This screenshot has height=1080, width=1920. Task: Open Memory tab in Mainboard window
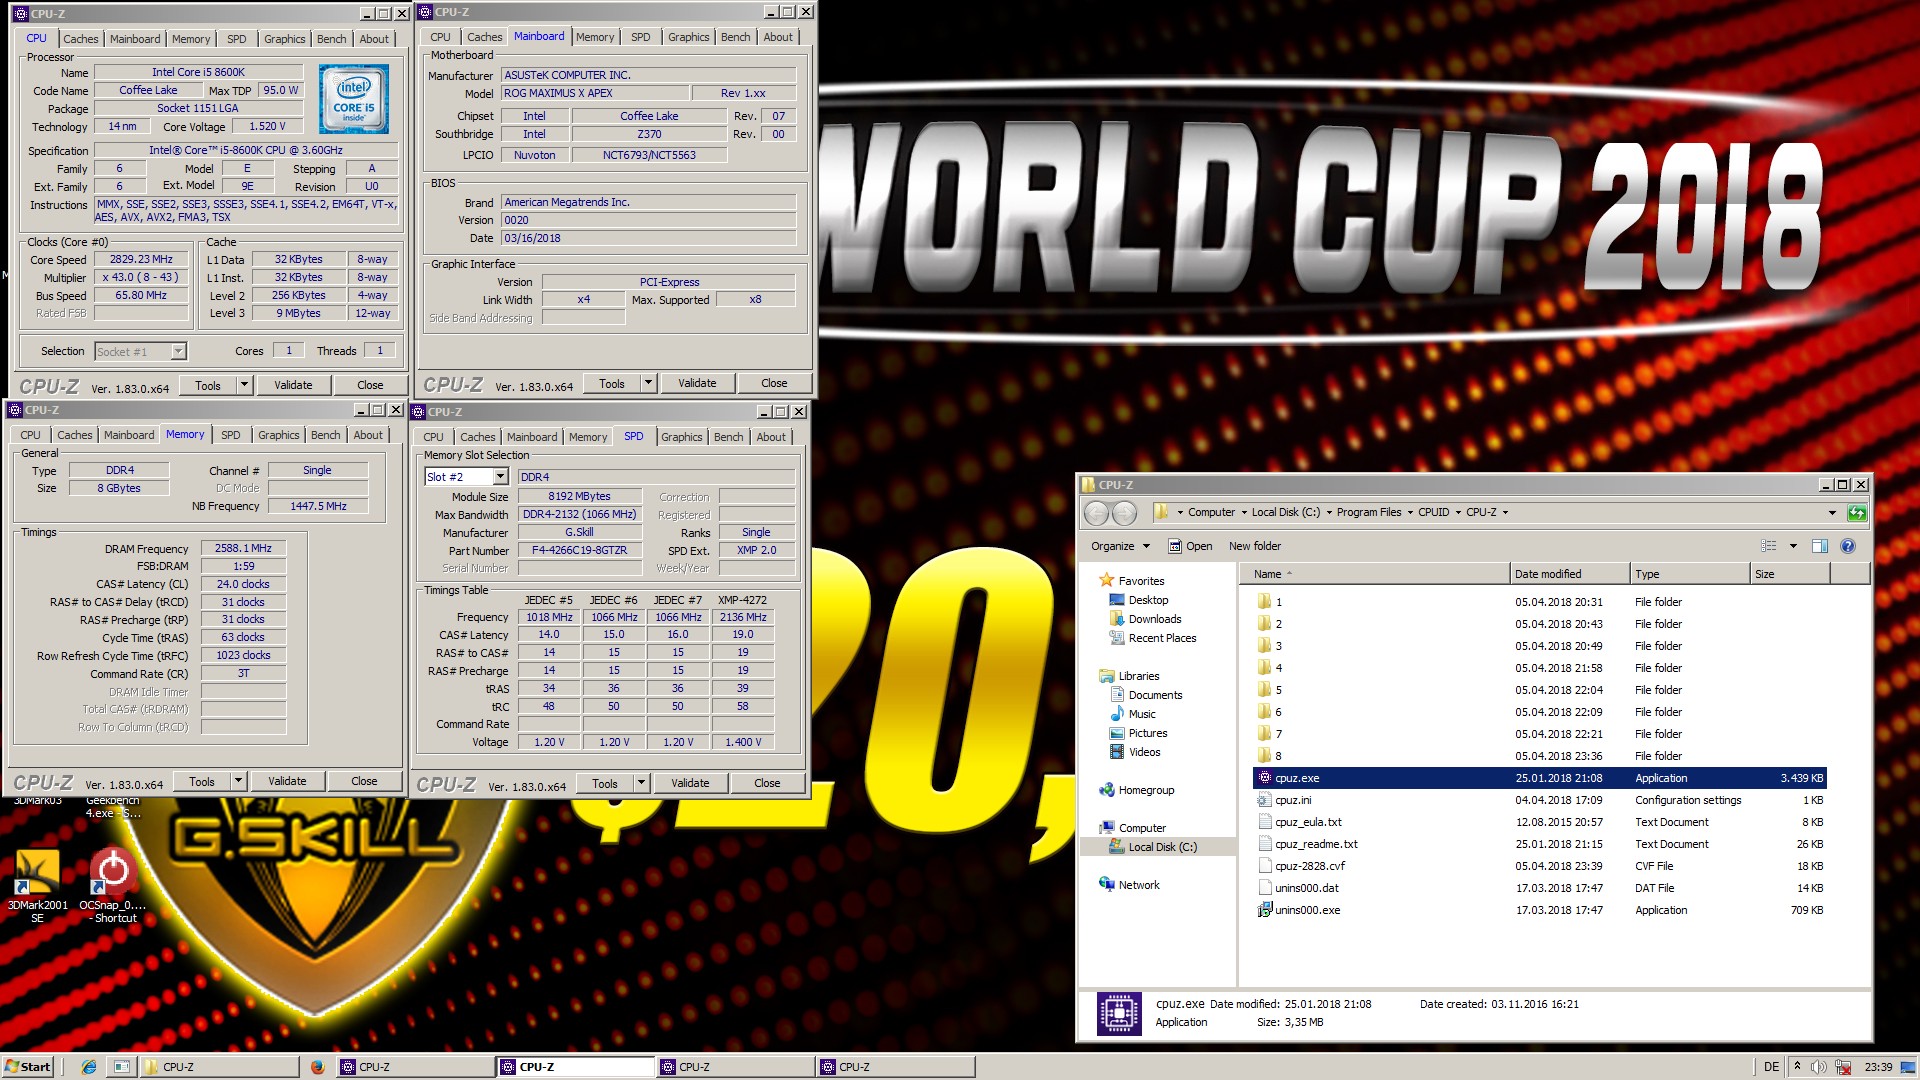[595, 37]
